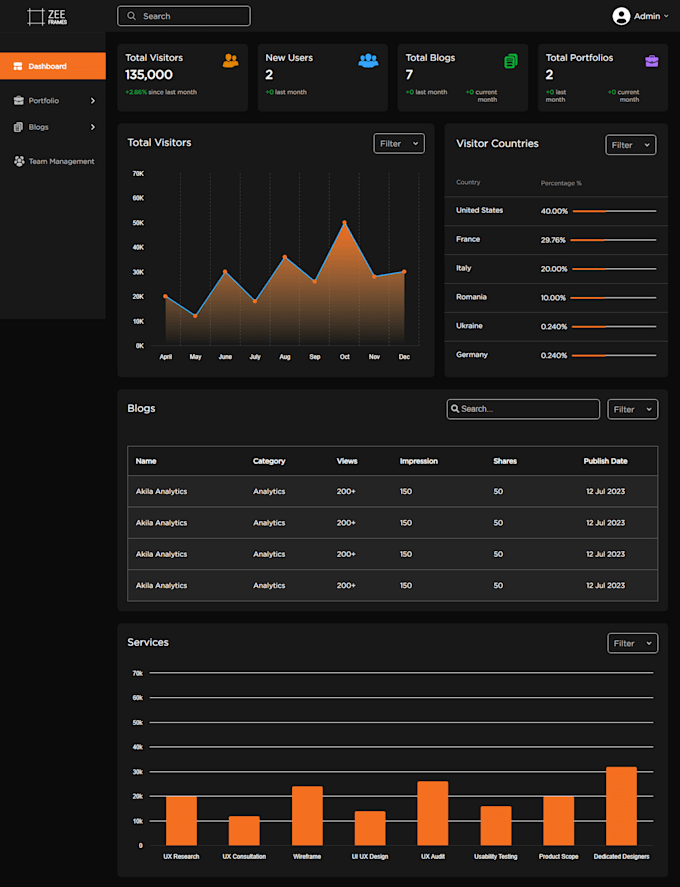Click the Blogs sidebar document icon
Image resolution: width=680 pixels, height=887 pixels.
pos(18,127)
